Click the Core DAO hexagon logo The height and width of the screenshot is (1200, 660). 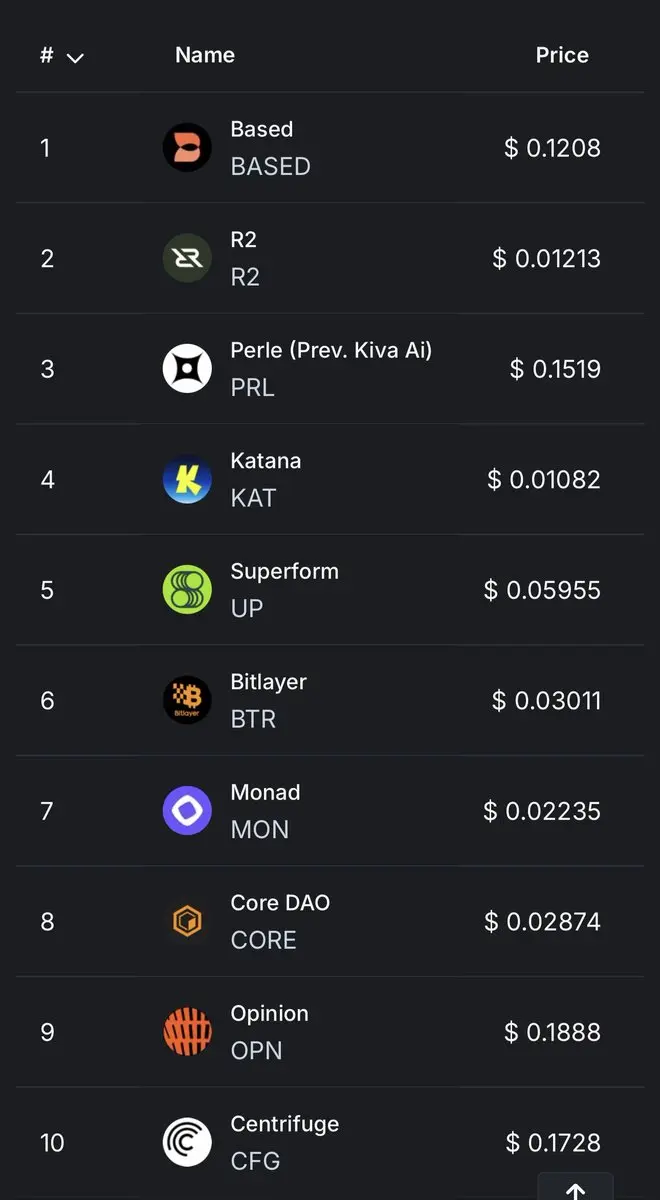point(187,922)
